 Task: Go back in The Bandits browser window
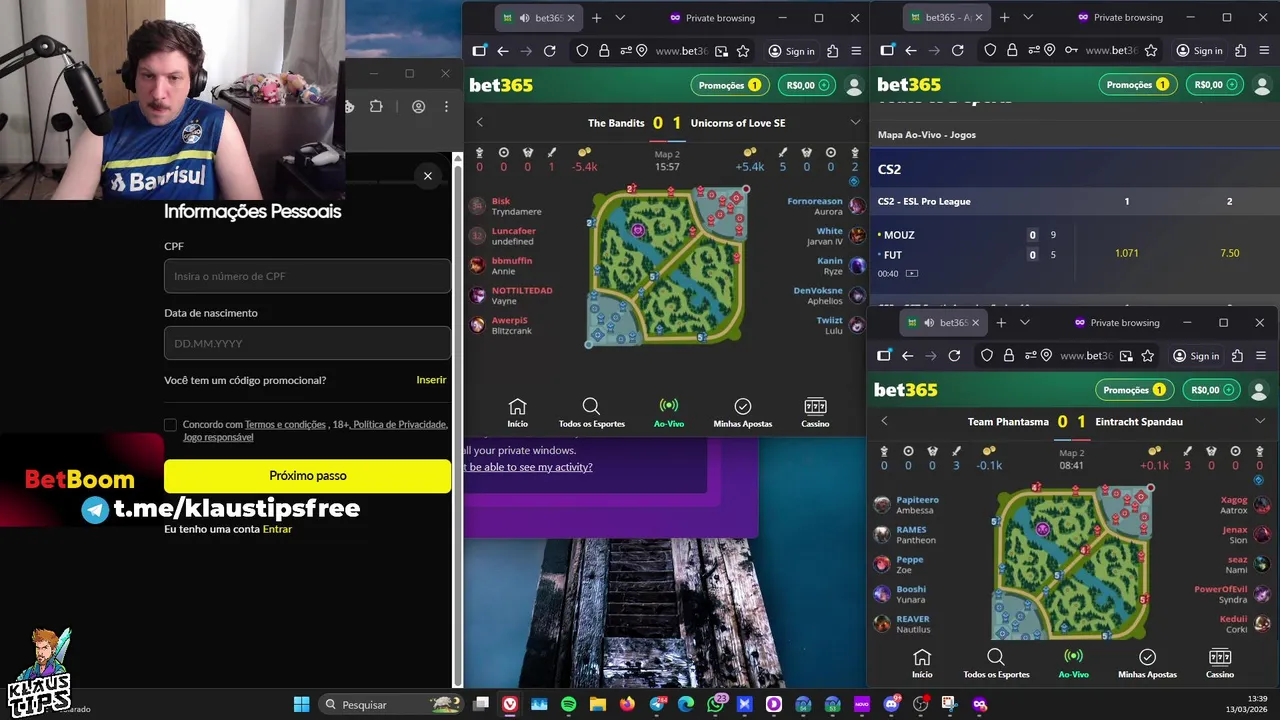coord(503,51)
